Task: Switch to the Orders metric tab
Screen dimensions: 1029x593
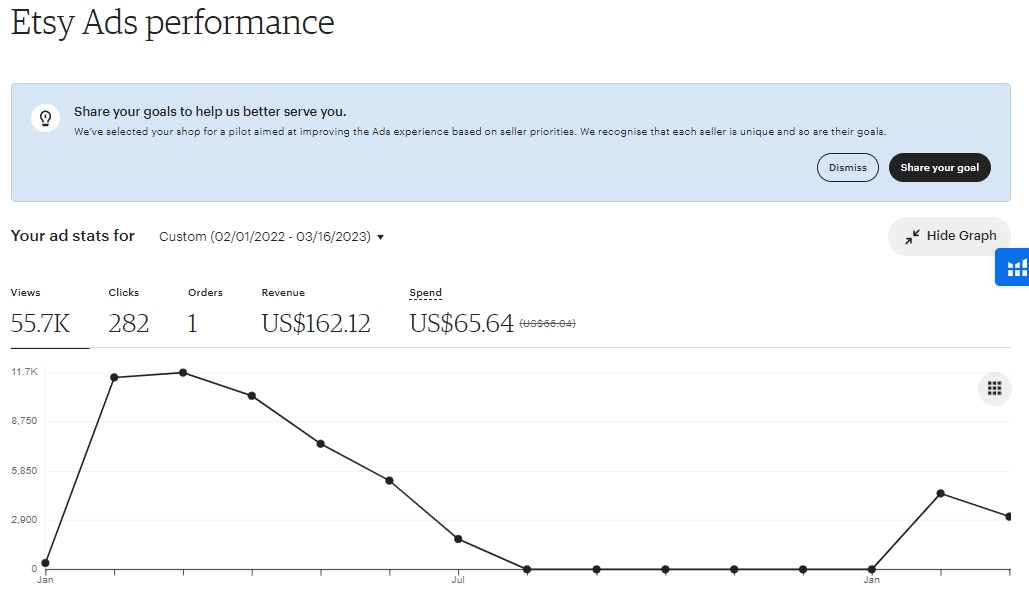Action: point(205,312)
